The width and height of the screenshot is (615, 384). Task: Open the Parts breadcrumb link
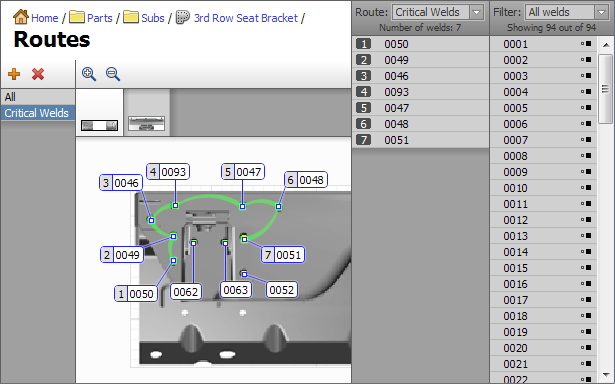(100, 18)
